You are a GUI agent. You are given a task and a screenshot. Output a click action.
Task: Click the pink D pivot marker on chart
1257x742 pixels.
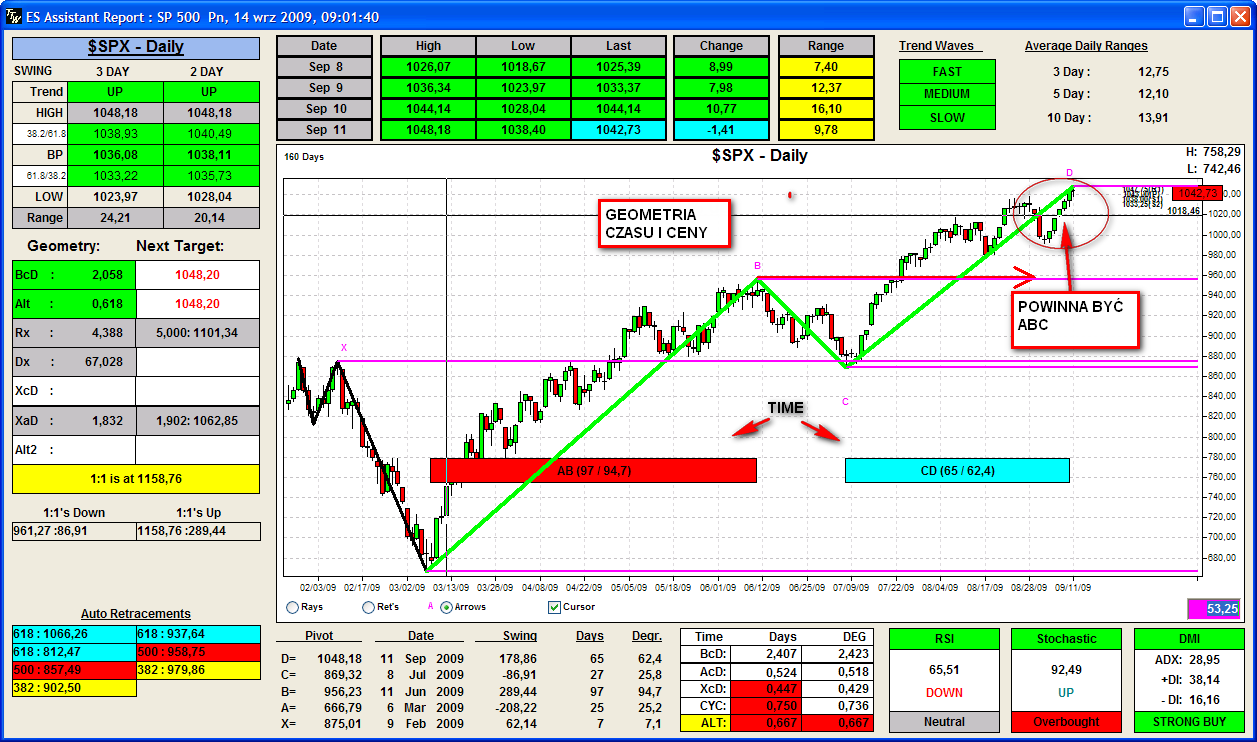(x=1069, y=173)
